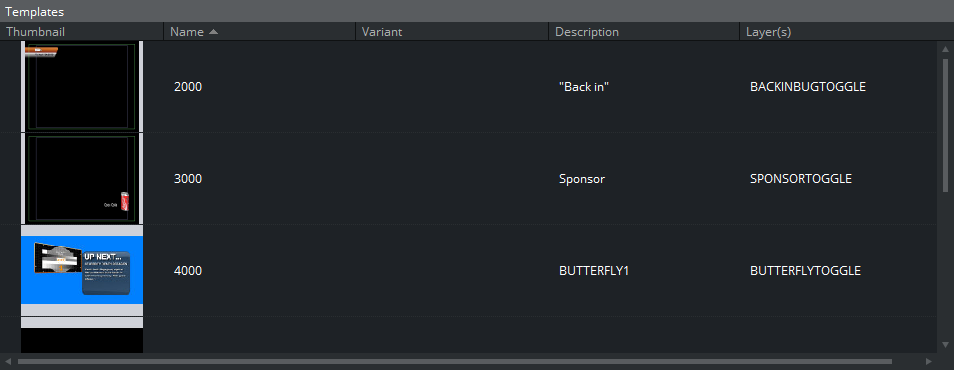Click the Thumbnail column header

tap(82, 32)
